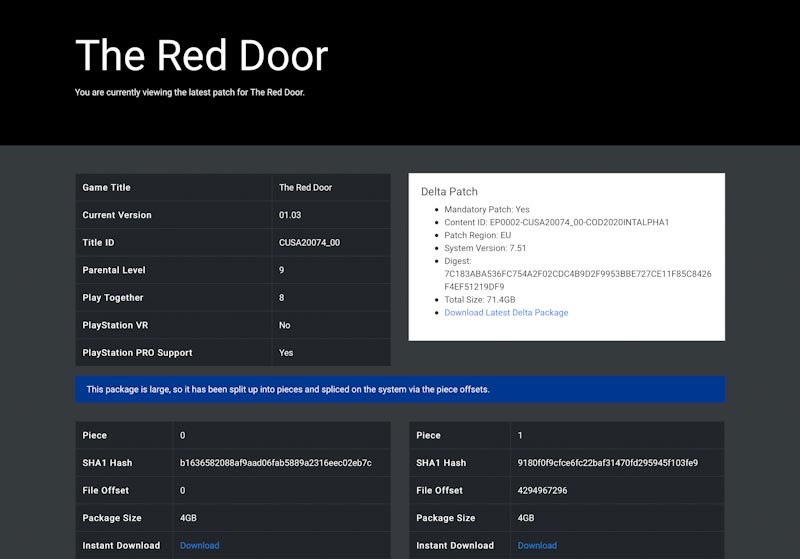Viewport: 800px width, 559px height.
Task: Select the Total Size: 71.4GB line
Action: point(480,299)
